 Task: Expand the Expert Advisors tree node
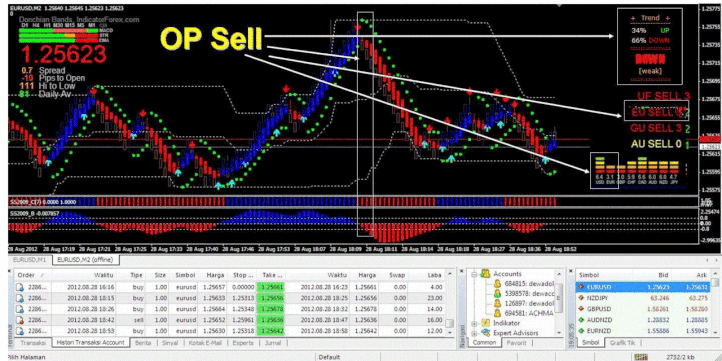(474, 333)
